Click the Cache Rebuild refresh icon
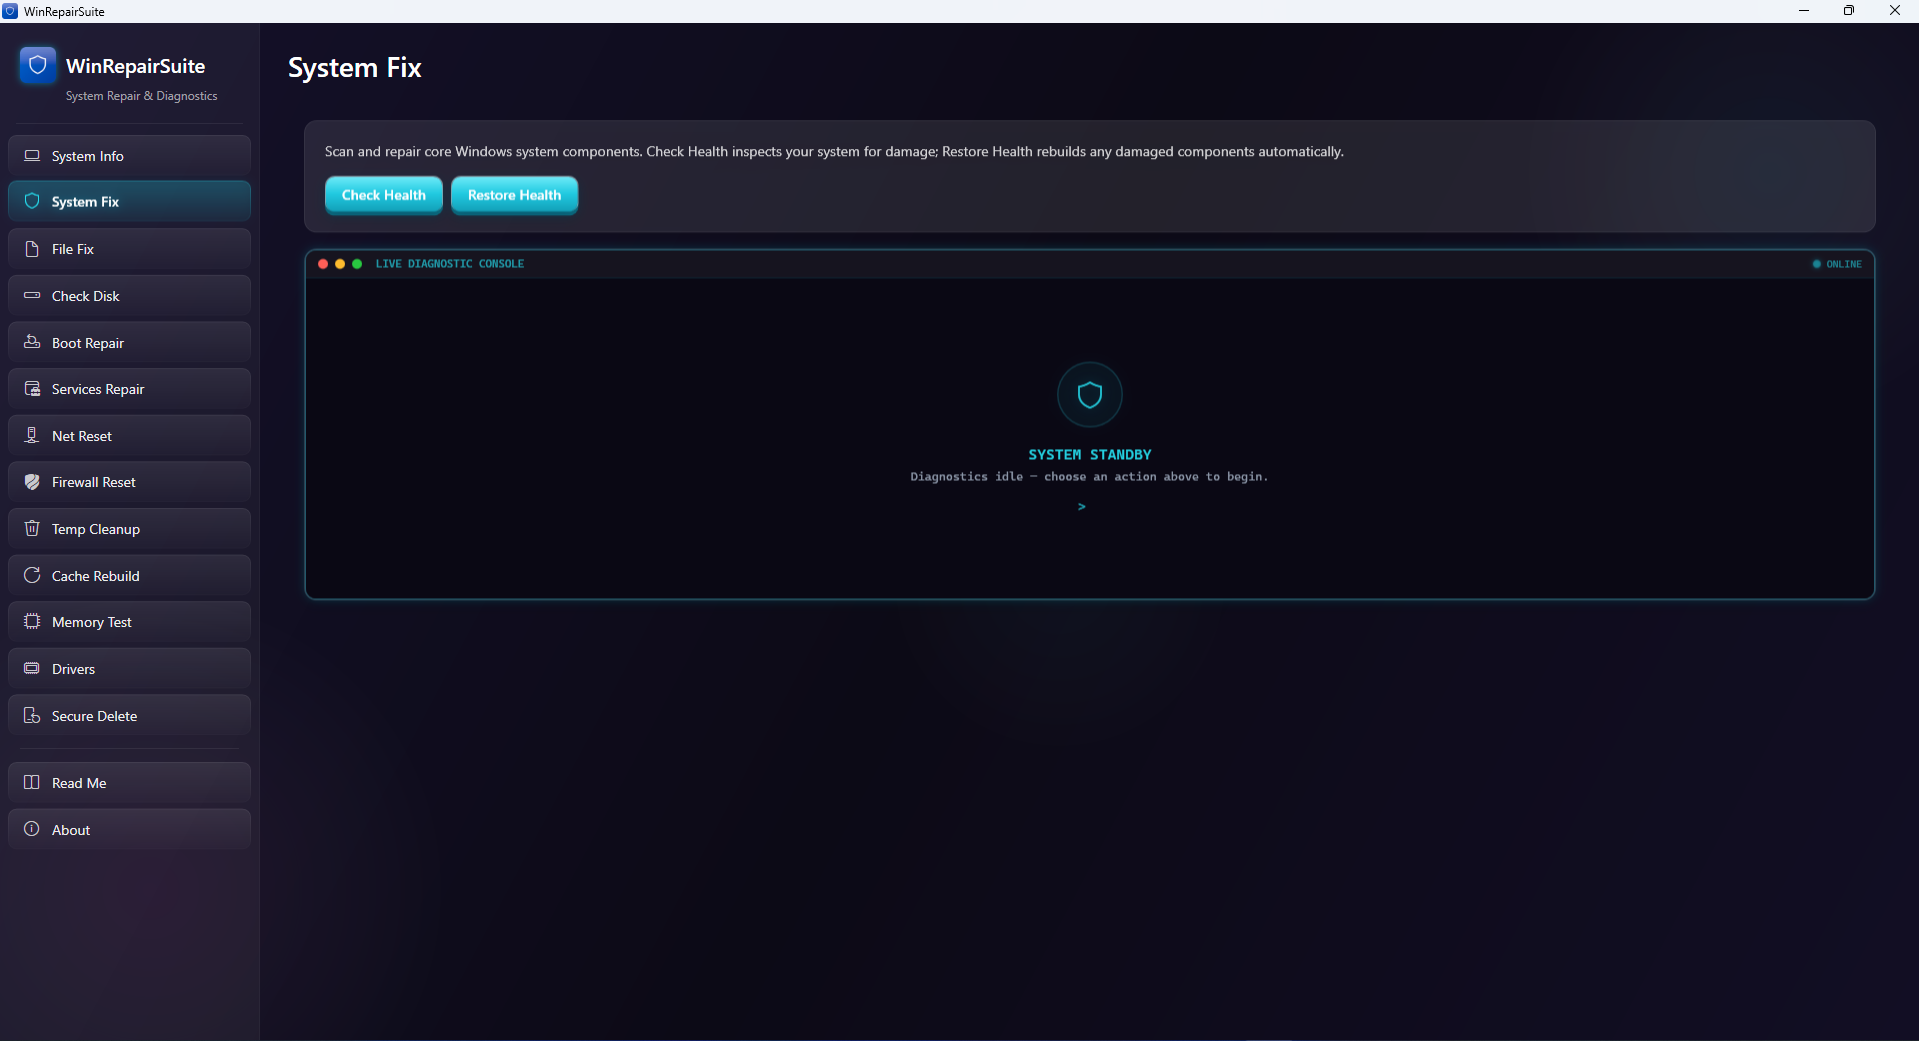Viewport: 1919px width, 1041px height. [32, 575]
